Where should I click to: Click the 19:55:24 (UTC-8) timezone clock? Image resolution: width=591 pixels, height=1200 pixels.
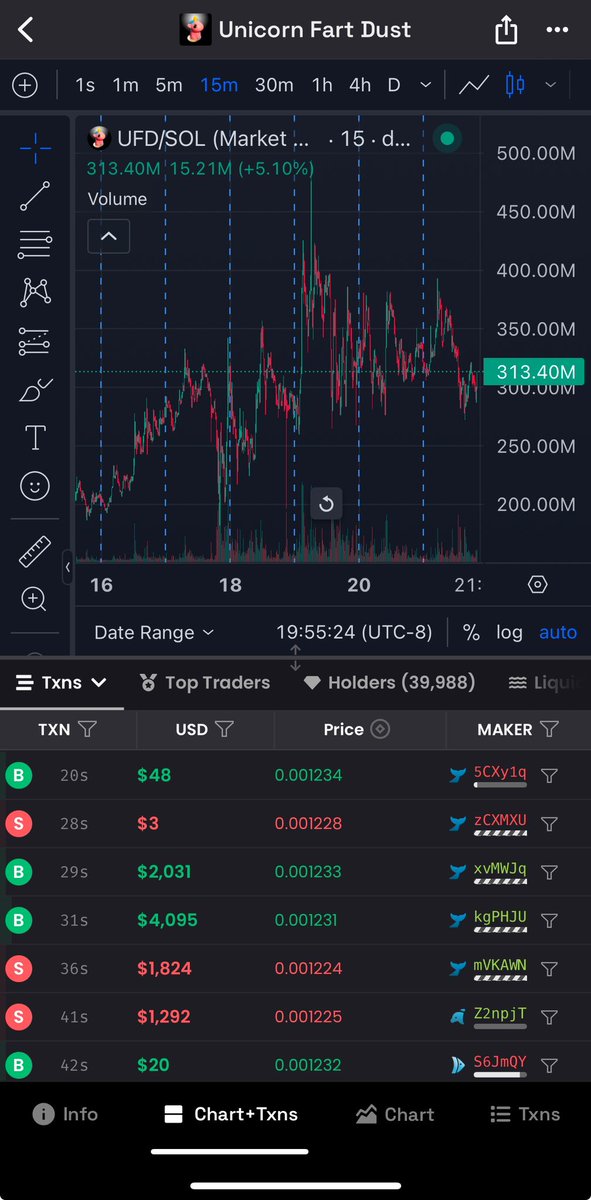354,632
